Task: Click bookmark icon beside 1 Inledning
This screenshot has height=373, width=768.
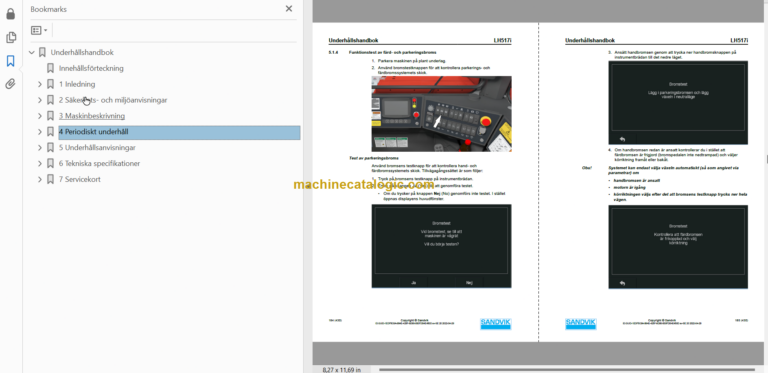Action: pos(50,84)
